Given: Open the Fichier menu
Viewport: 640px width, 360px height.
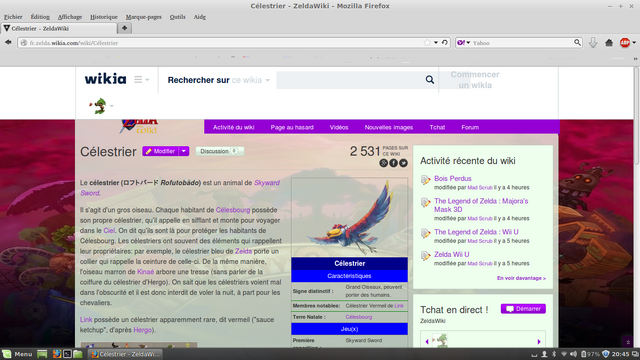Looking at the screenshot, I should (13, 17).
